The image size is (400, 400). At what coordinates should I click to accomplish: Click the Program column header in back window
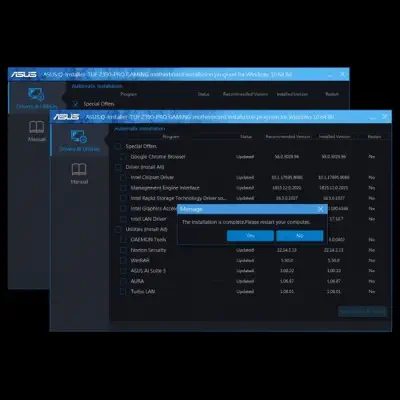(x=128, y=94)
